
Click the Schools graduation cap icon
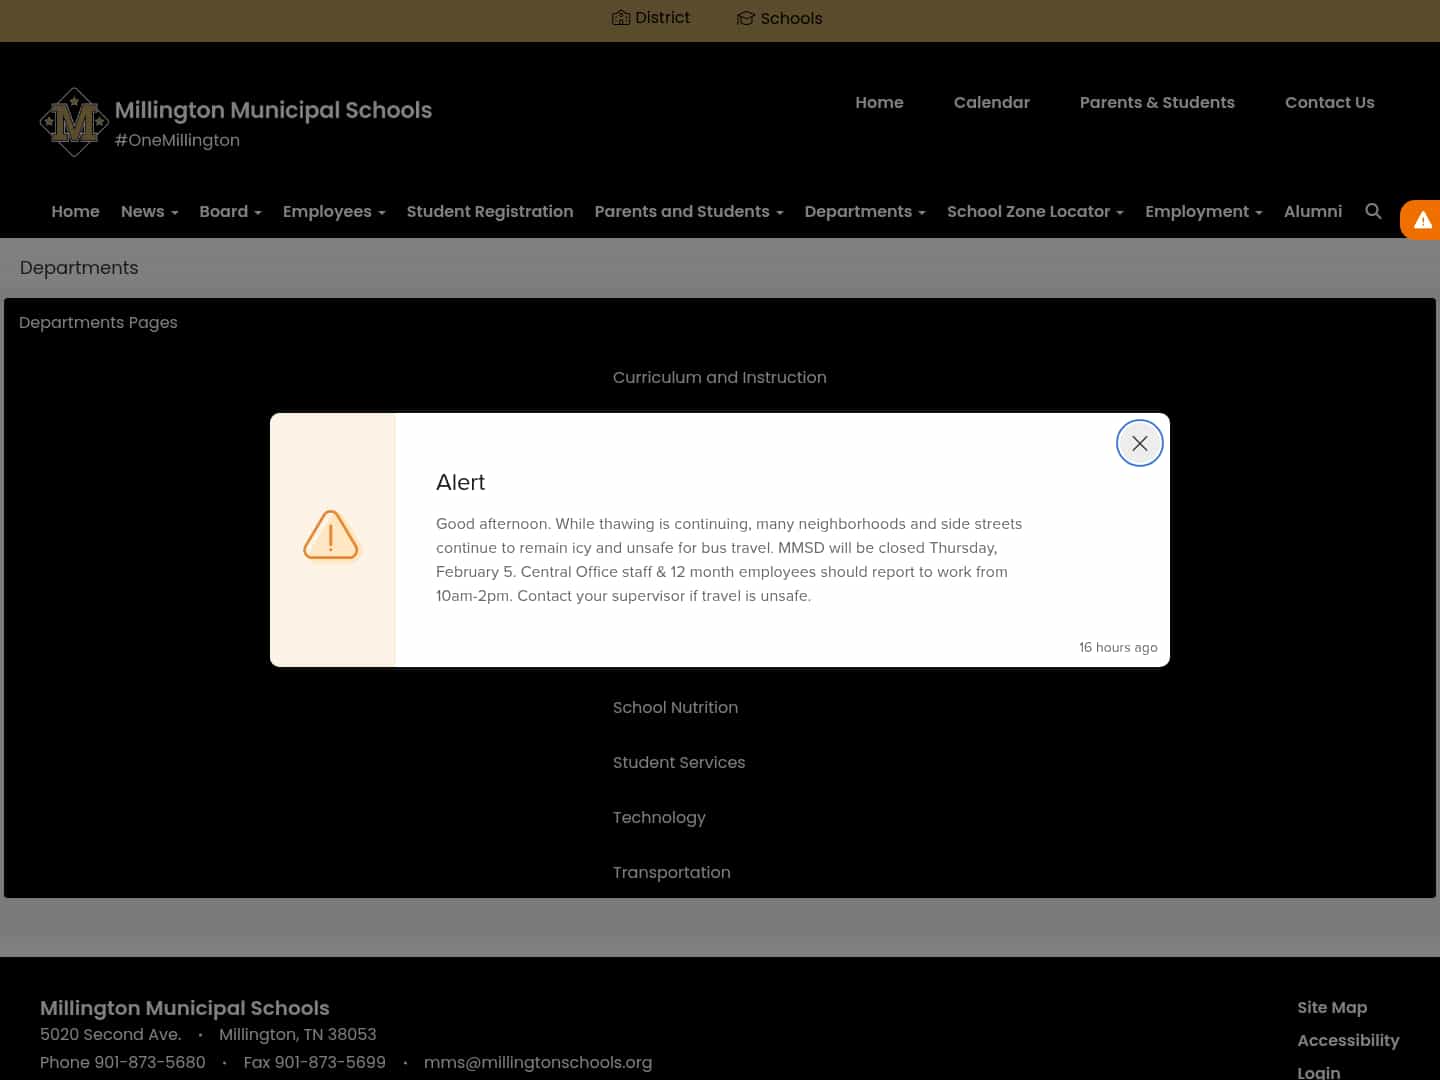coord(745,18)
